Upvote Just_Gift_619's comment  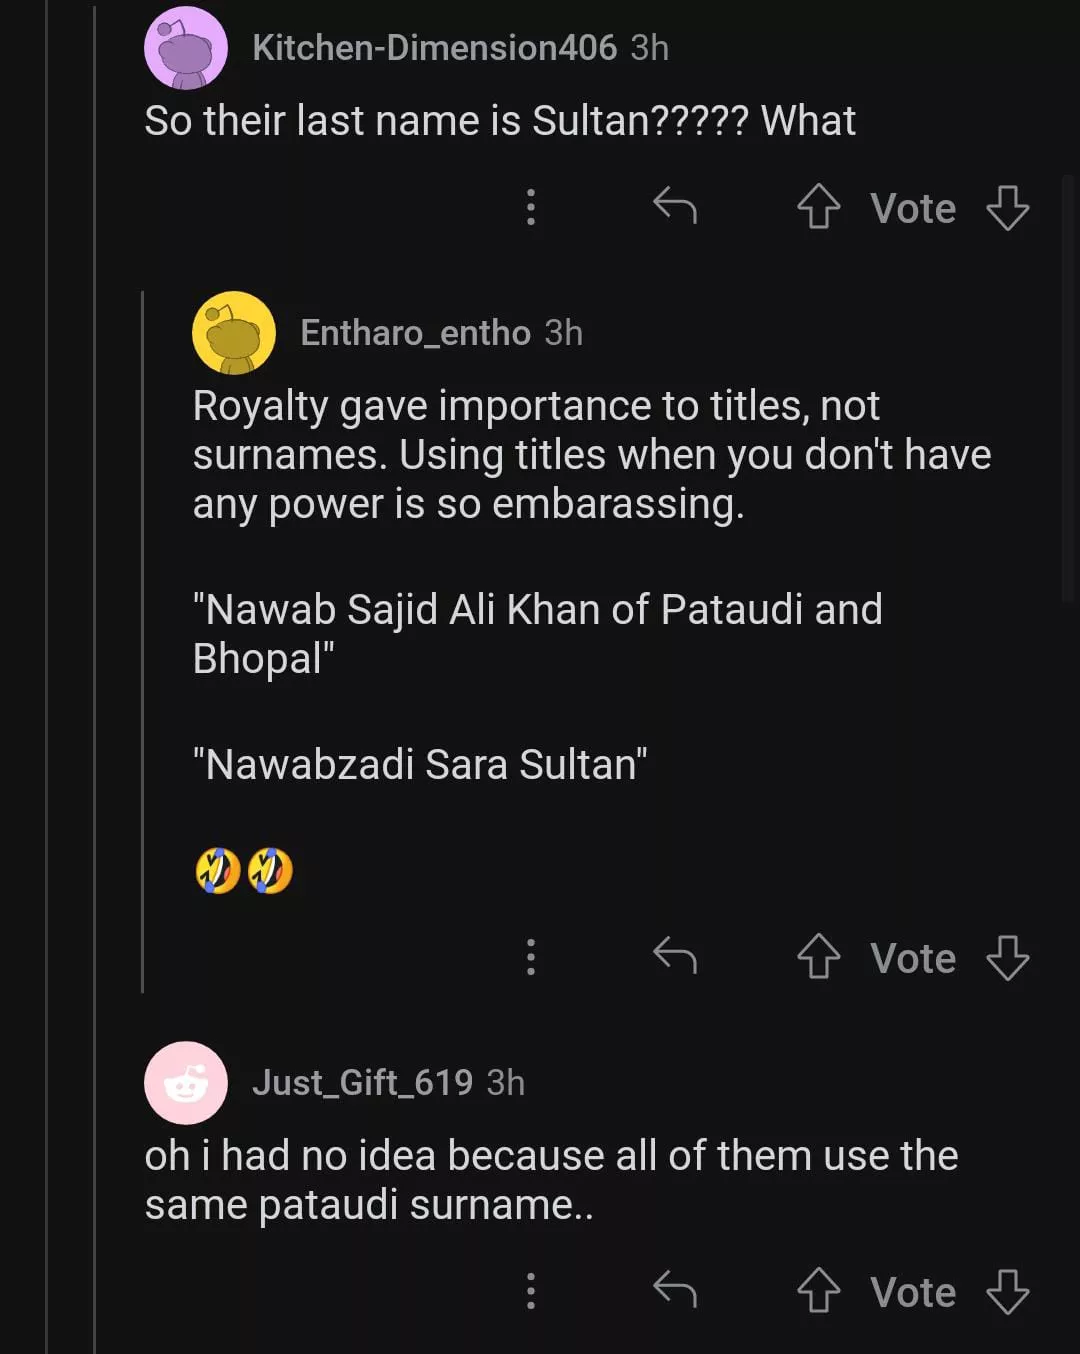[818, 1291]
